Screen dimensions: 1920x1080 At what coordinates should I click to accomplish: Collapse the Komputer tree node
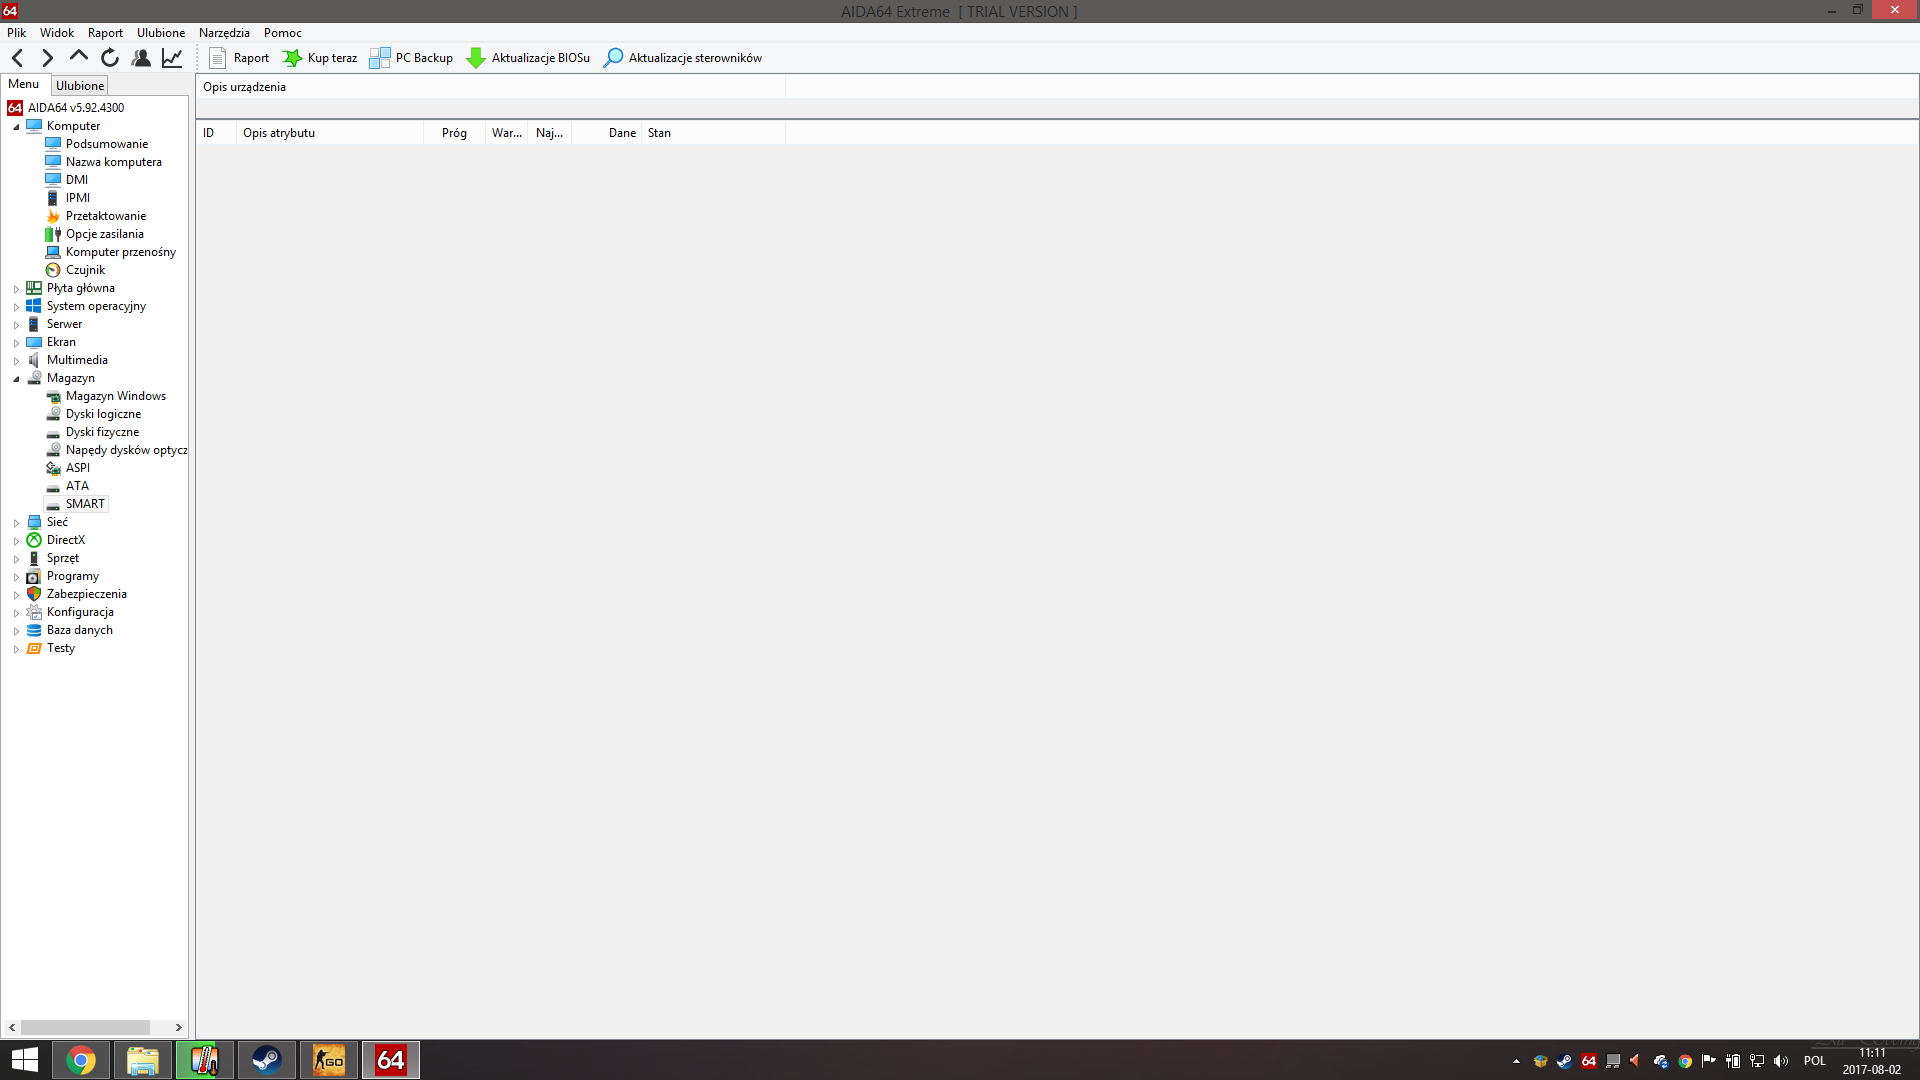pos(16,127)
